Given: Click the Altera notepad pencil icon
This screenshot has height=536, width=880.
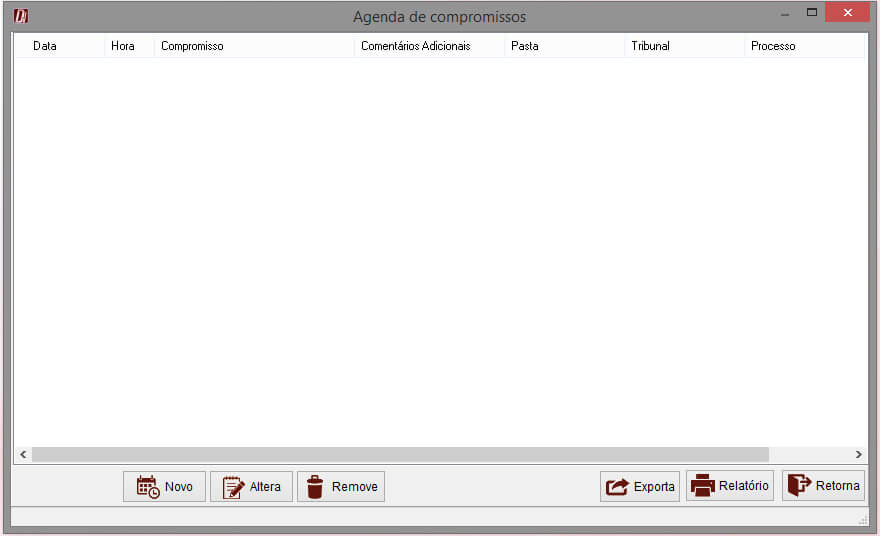Looking at the screenshot, I should pyautogui.click(x=233, y=487).
